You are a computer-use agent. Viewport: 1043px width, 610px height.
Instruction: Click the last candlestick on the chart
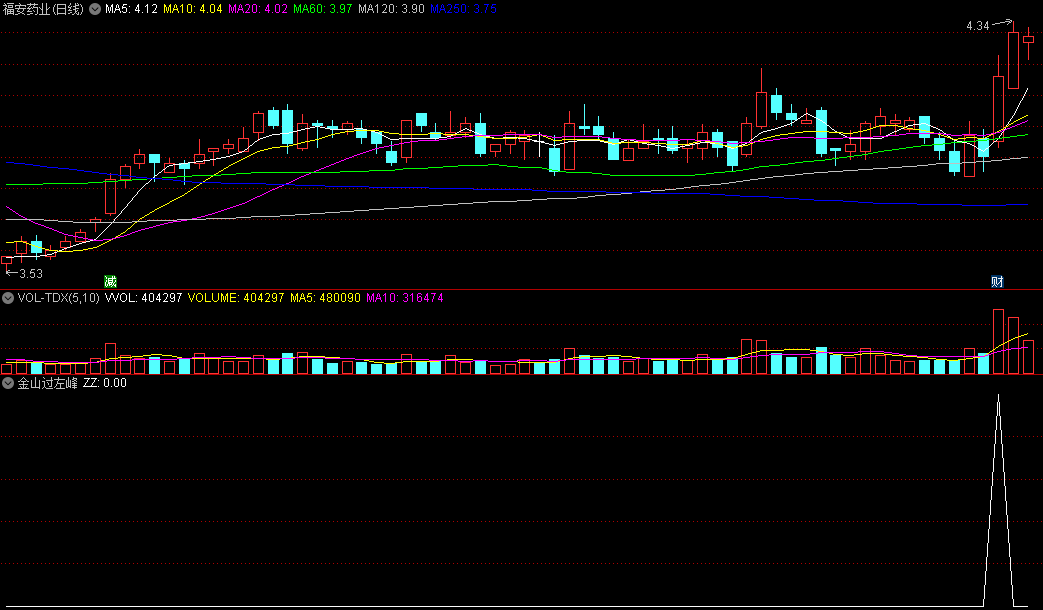click(x=1028, y=42)
